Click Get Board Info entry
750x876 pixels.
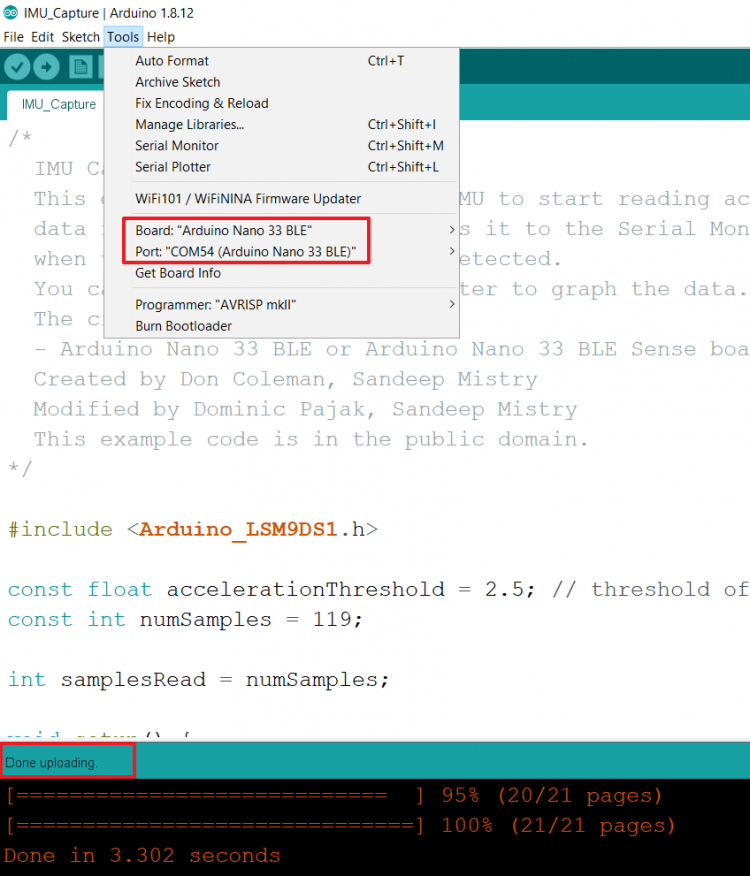tap(282, 273)
